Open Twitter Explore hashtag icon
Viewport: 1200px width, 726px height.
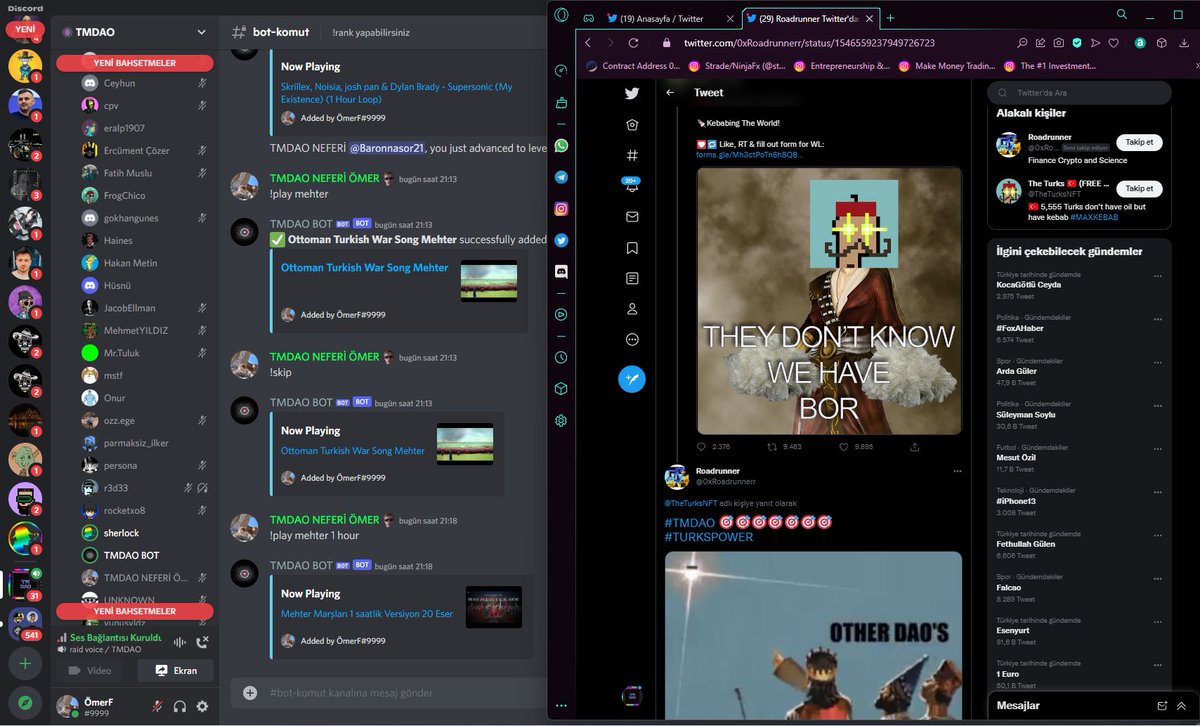coord(632,155)
